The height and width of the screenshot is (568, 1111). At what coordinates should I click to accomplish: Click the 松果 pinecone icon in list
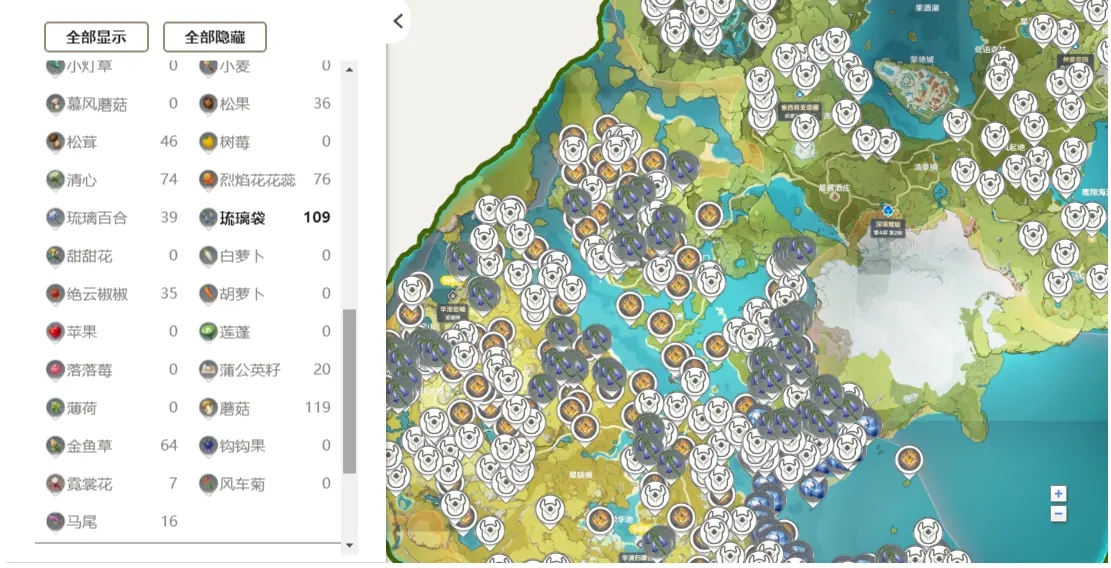[x=208, y=104]
